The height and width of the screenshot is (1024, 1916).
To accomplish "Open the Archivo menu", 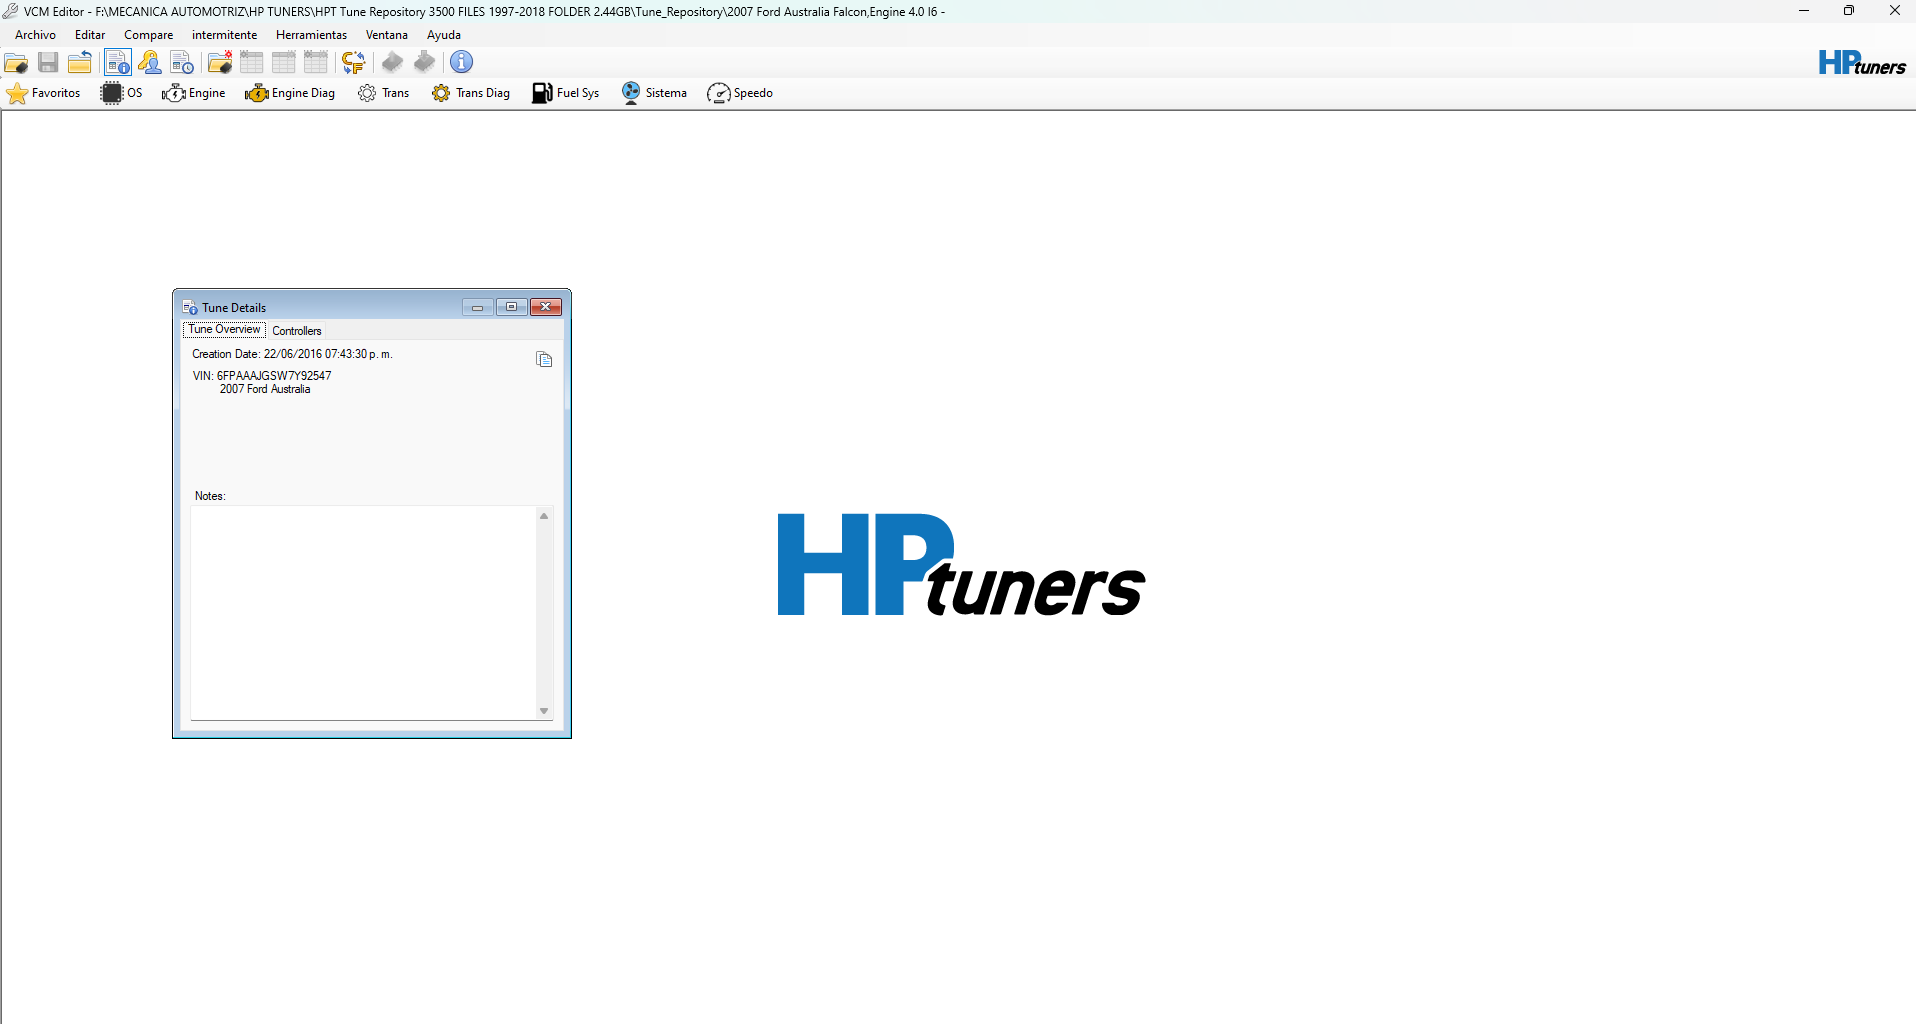I will 35,35.
